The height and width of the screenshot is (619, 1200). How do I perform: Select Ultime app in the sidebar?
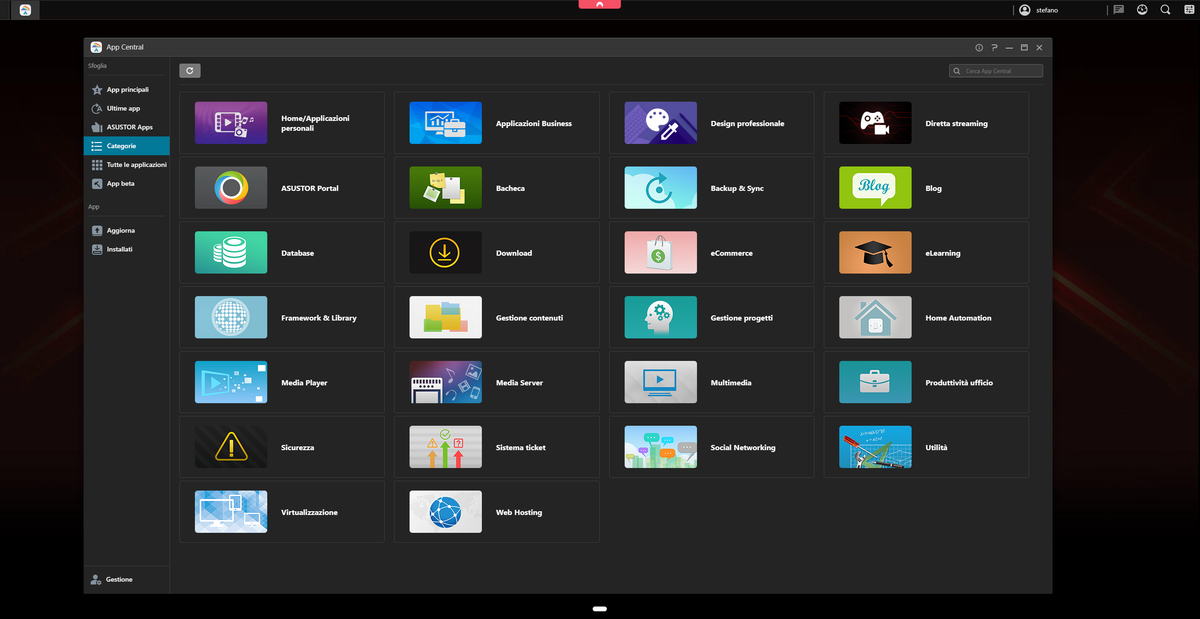127,108
